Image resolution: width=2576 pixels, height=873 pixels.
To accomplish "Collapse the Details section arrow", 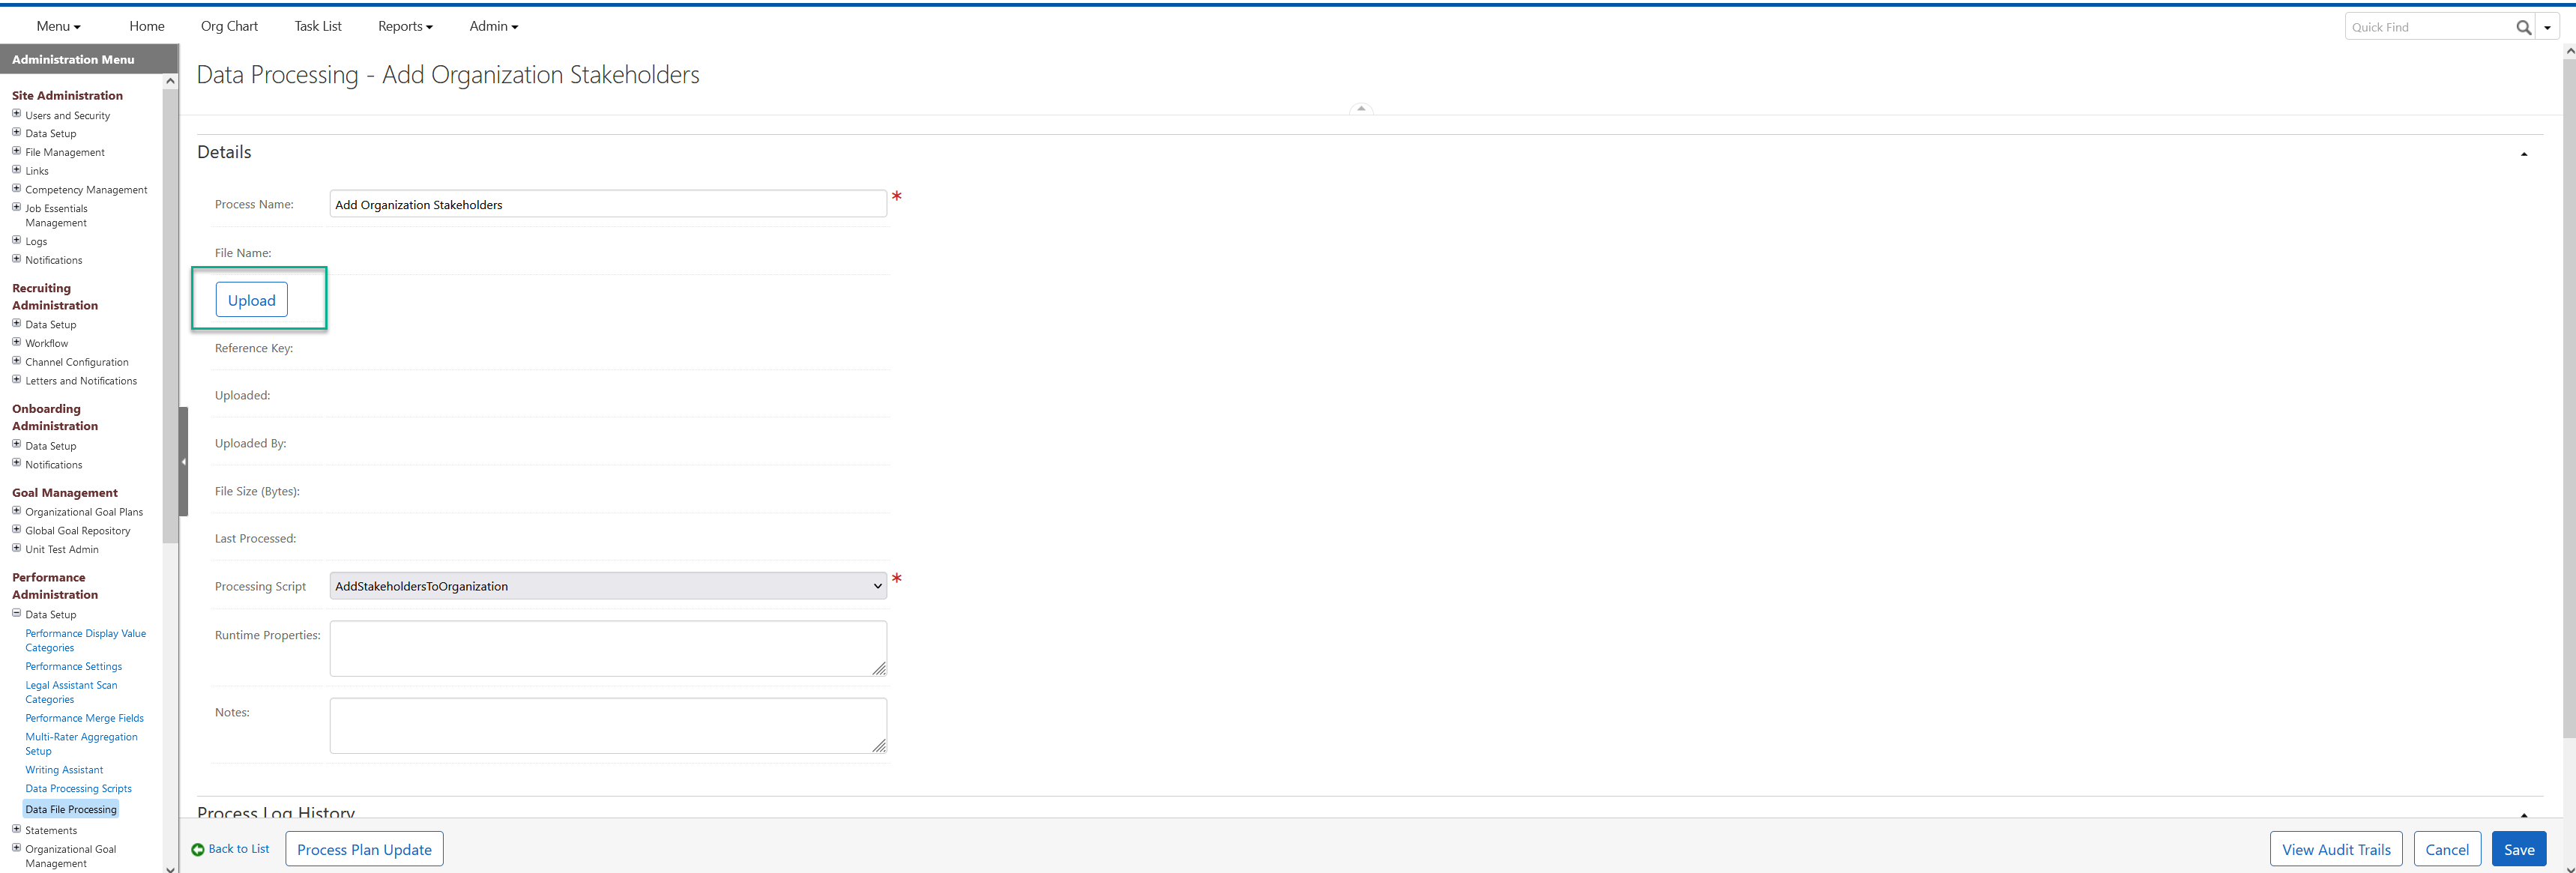I will 2523,154.
